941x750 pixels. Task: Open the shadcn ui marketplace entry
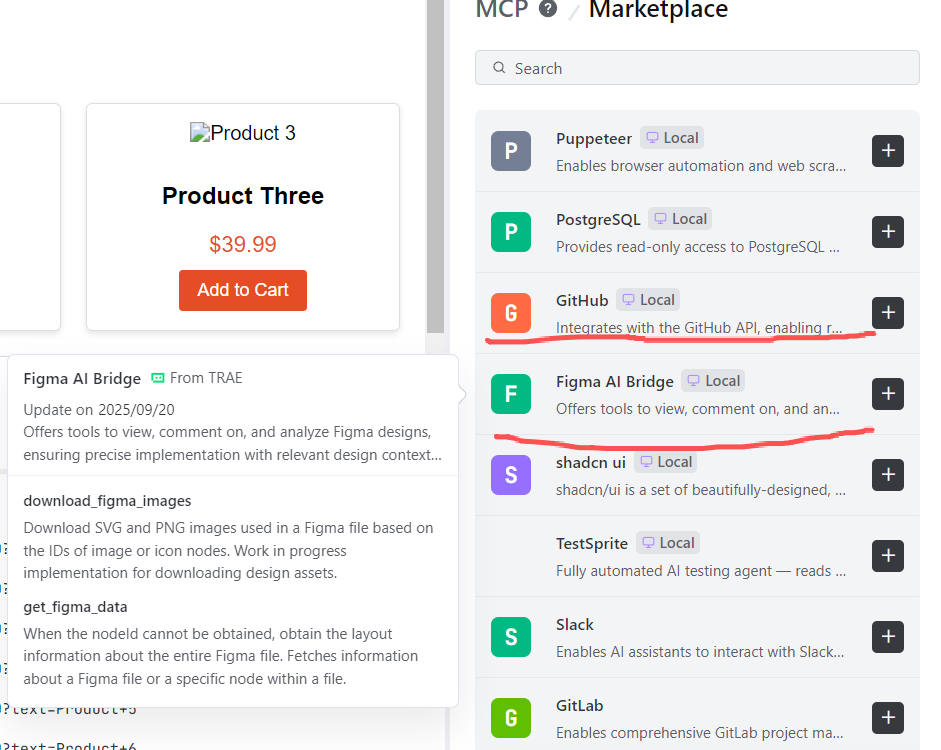[697, 475]
